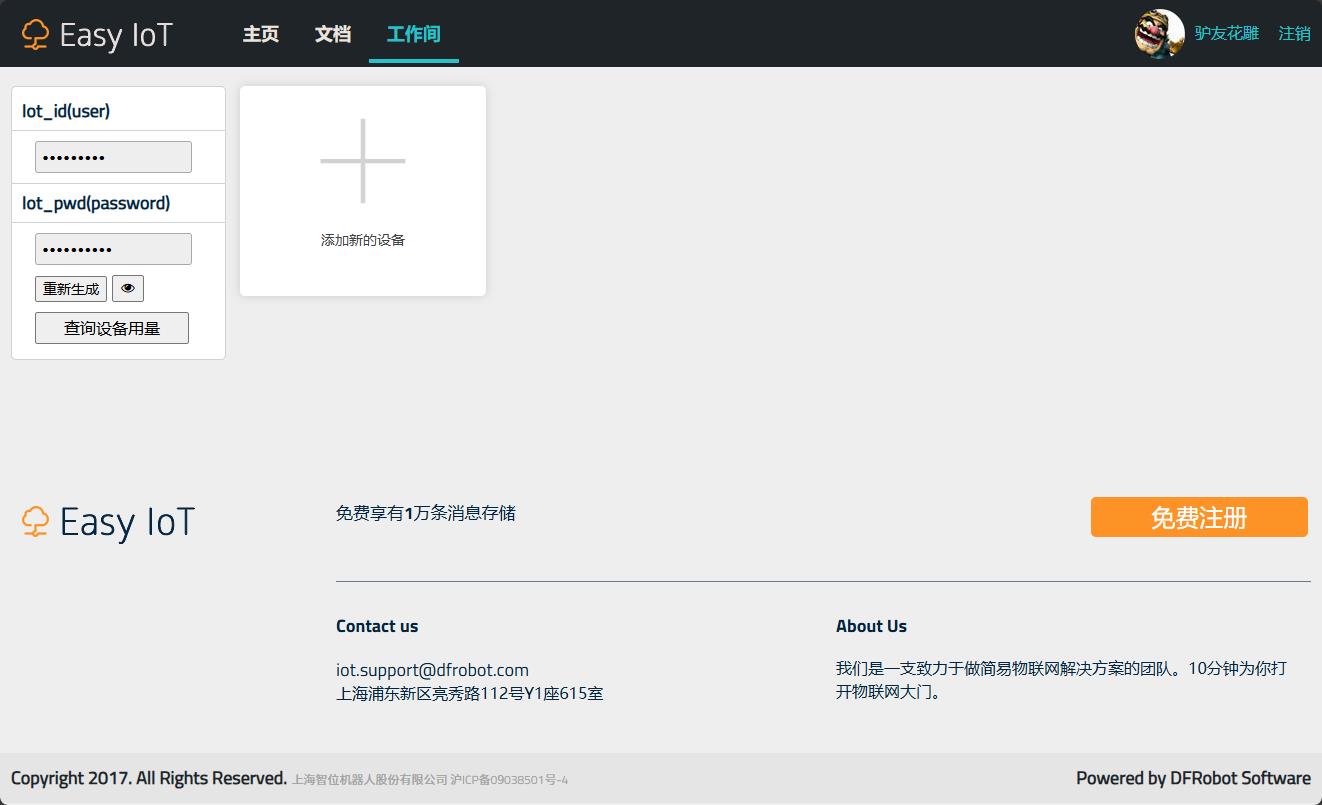Image resolution: width=1322 pixels, height=805 pixels.
Task: Click the user avatar picture
Action: 1160,34
